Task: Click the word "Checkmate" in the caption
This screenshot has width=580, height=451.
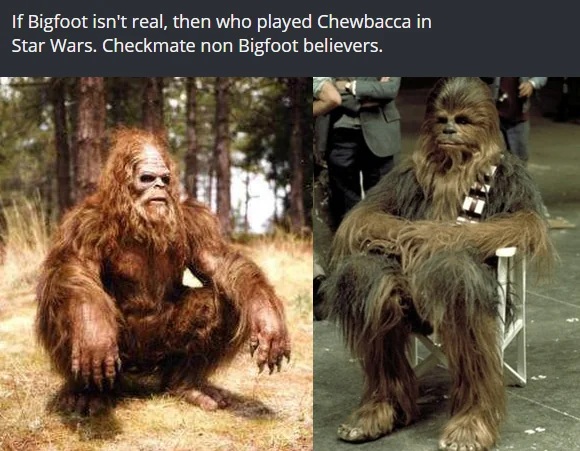Action: tap(148, 46)
